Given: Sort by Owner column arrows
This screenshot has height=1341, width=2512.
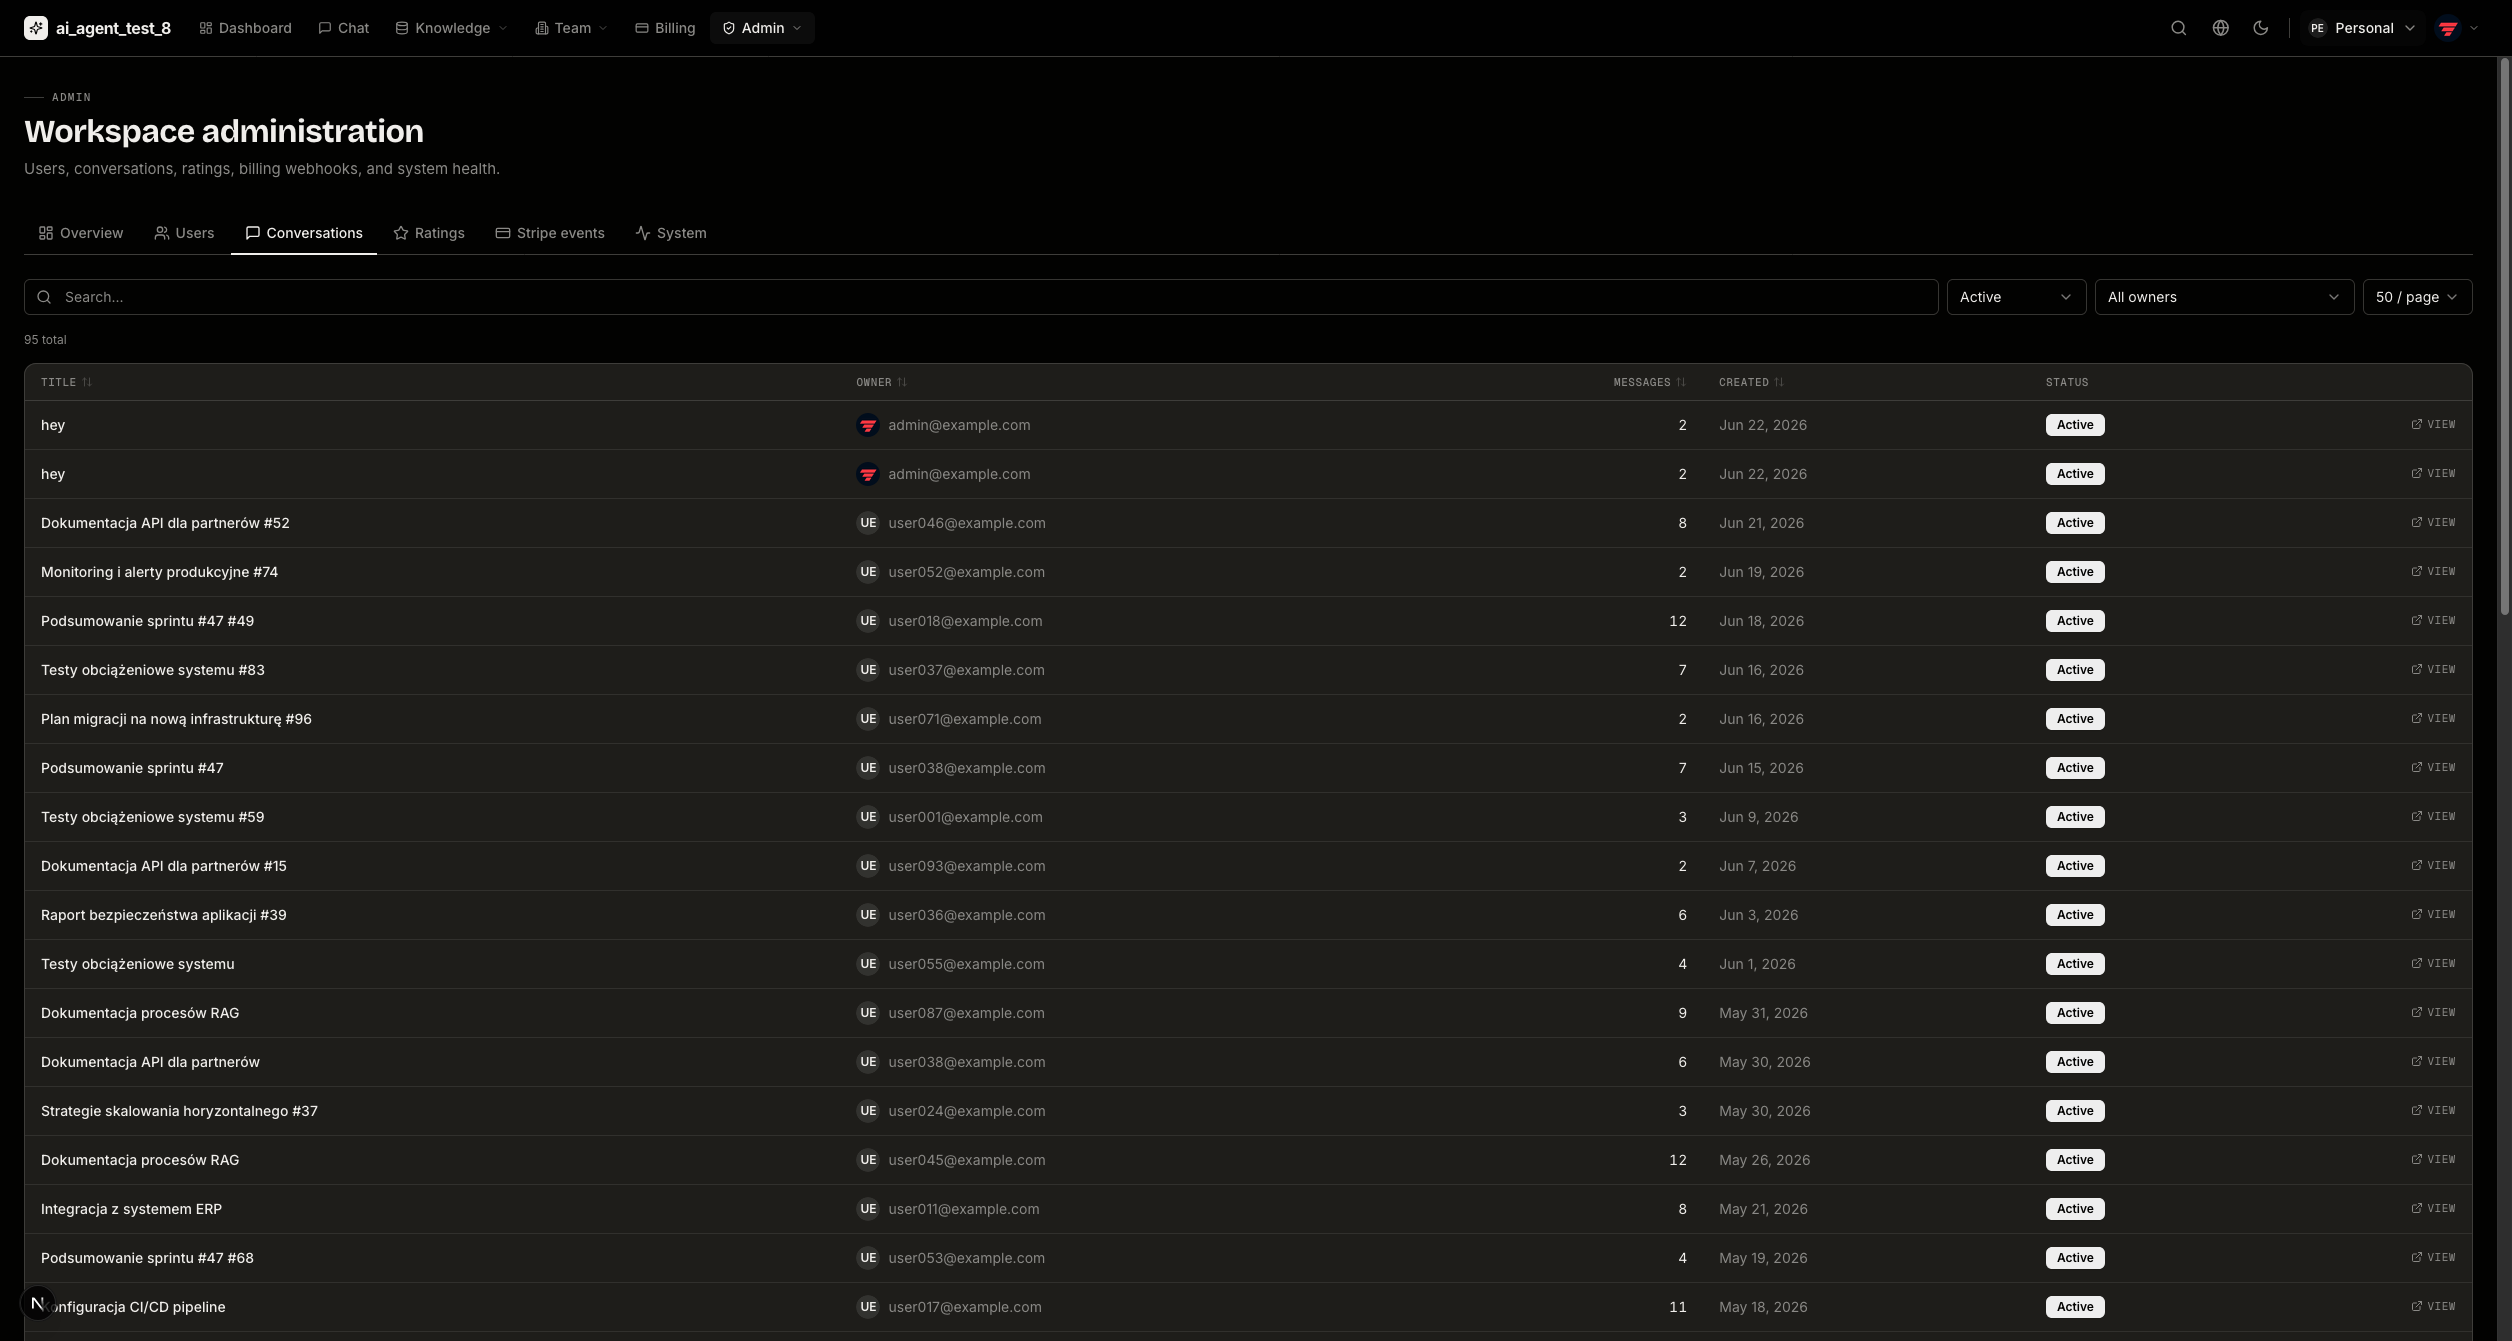Looking at the screenshot, I should [902, 382].
